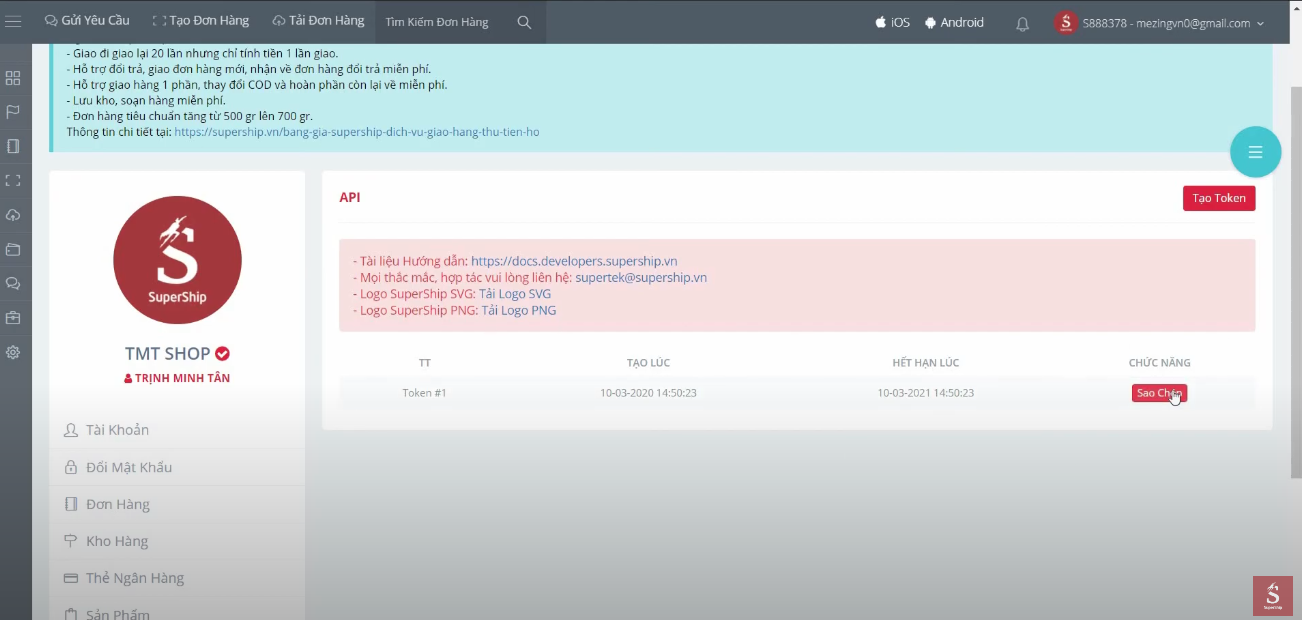
Task: Click expiry time 10-03-2021 14:50:23
Action: click(926, 393)
